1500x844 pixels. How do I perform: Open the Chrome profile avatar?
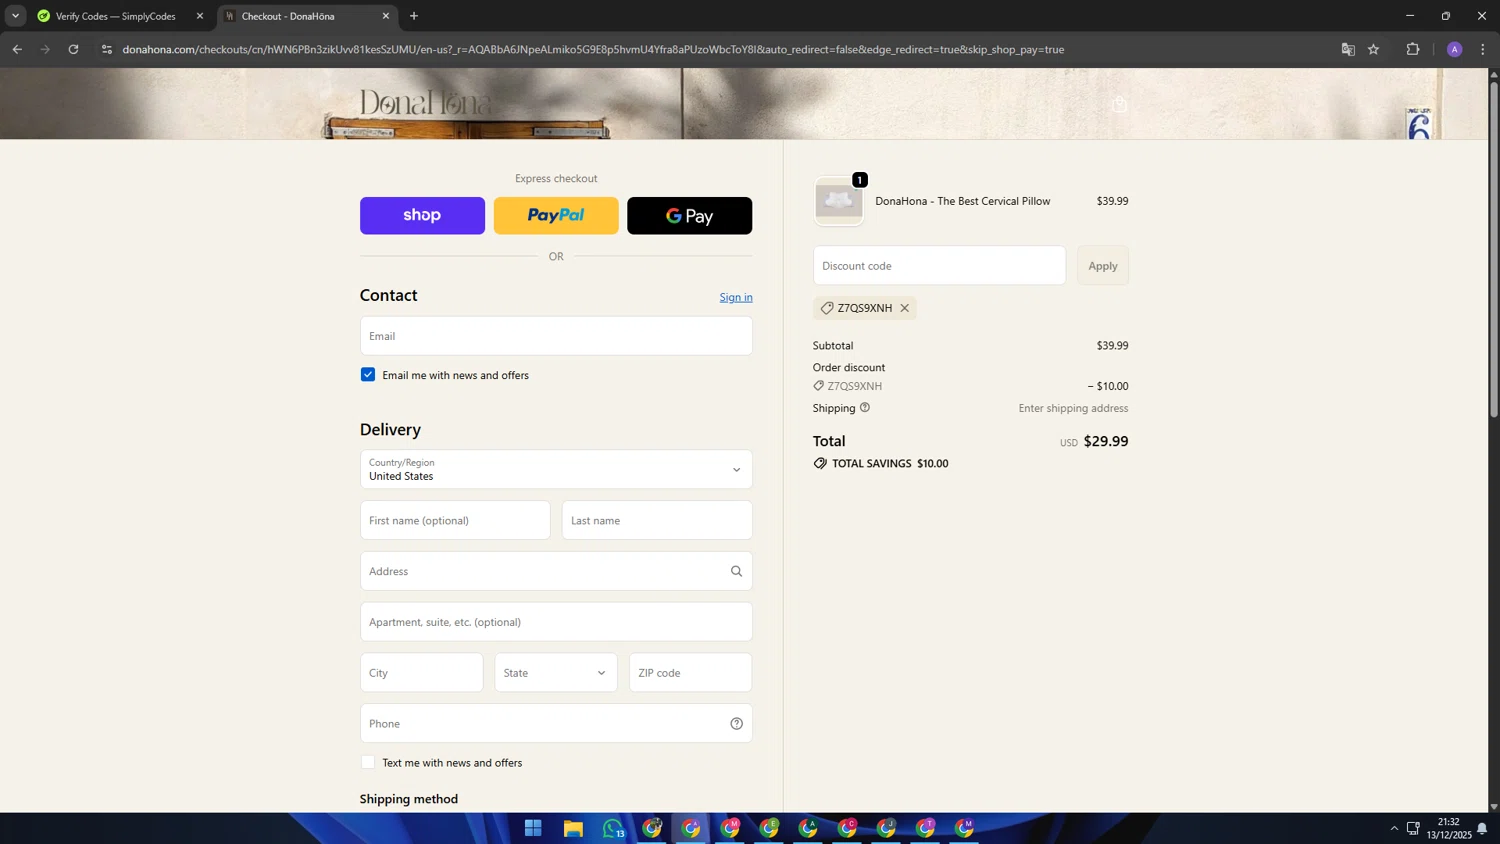(x=1455, y=49)
